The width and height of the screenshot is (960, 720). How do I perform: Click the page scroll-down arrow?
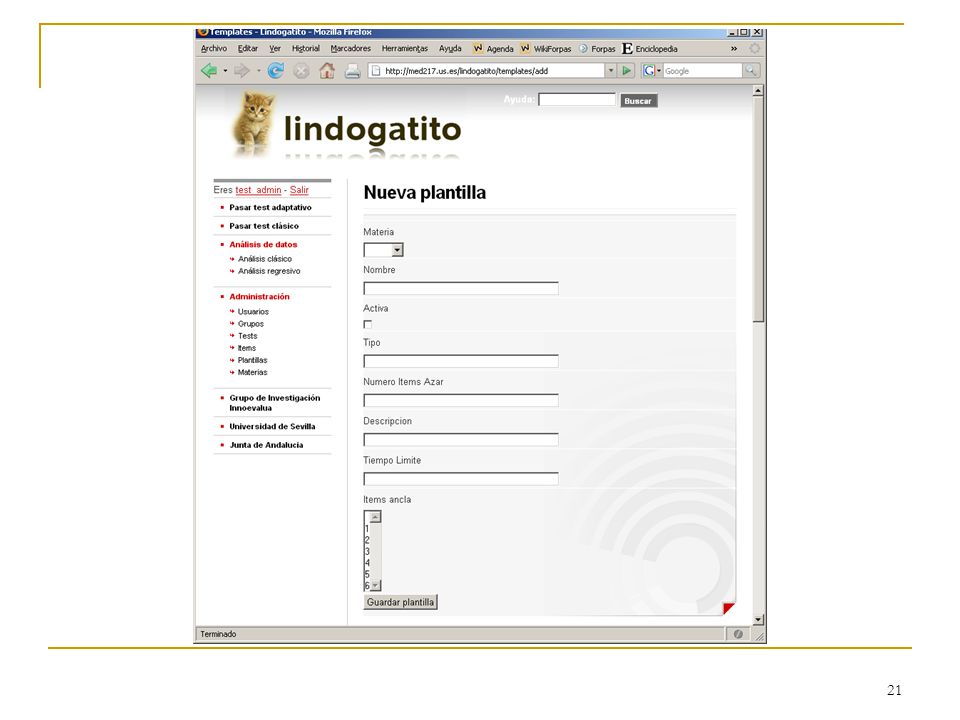click(x=758, y=620)
